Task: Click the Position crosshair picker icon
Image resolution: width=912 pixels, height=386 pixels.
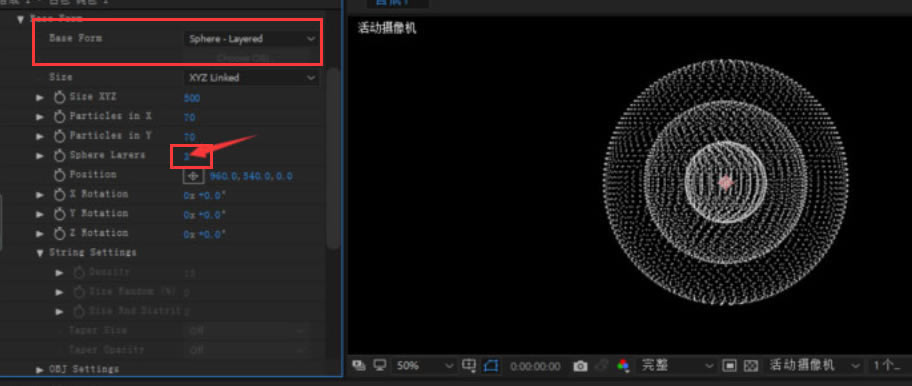Action: coord(193,176)
